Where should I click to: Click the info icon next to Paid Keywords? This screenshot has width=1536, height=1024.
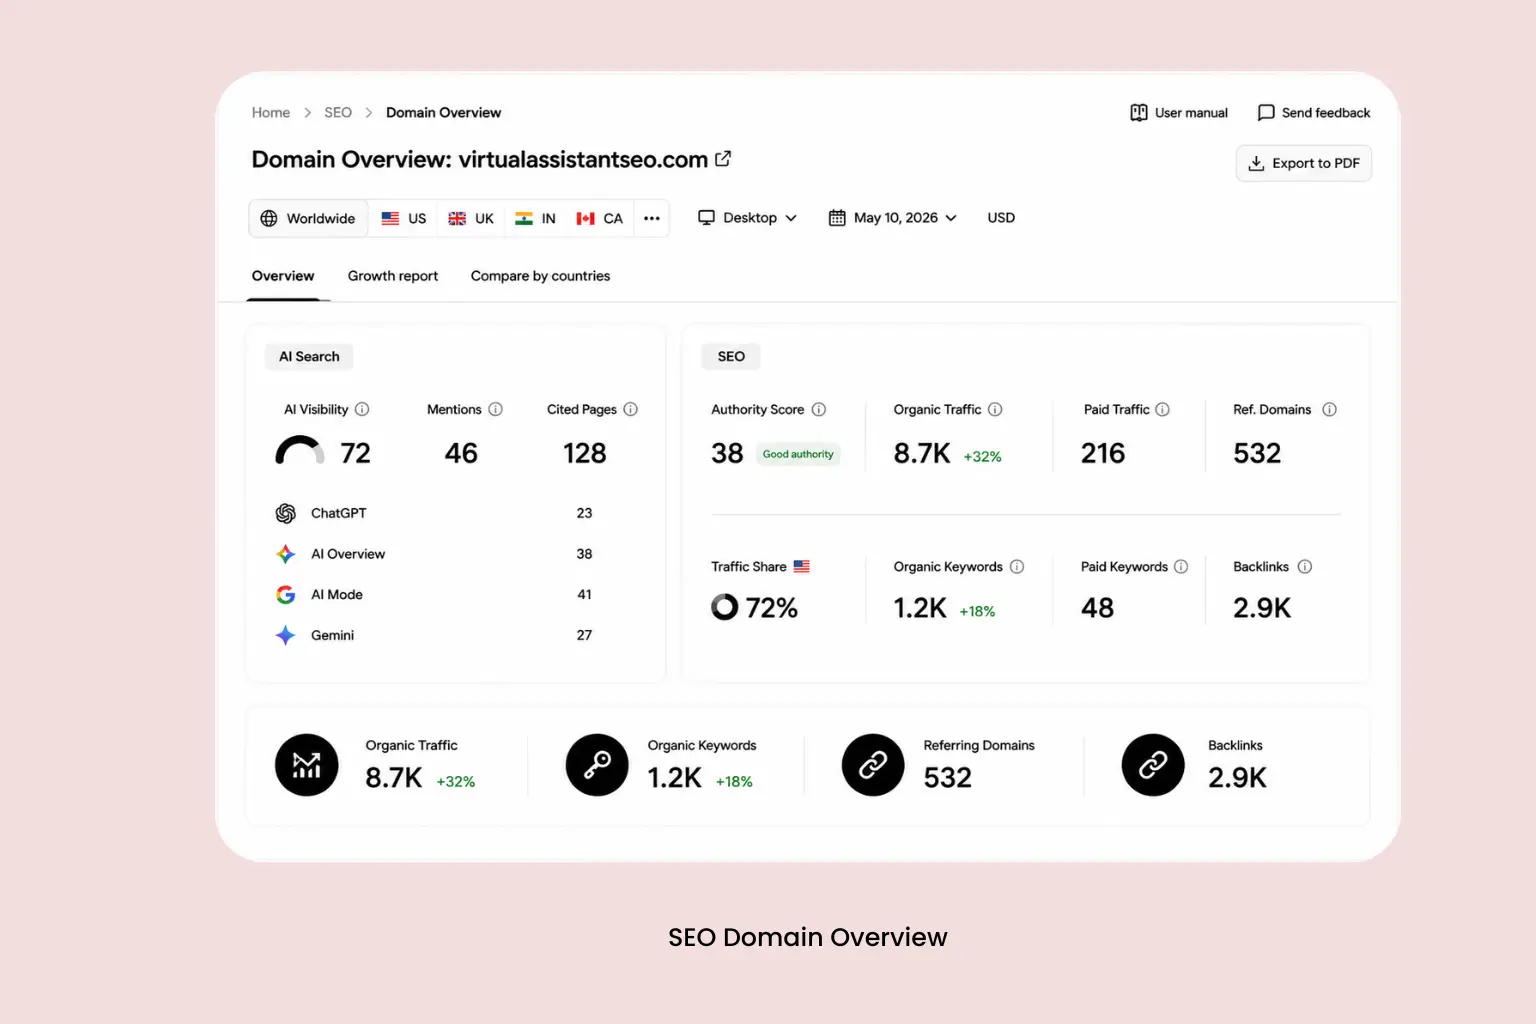[1181, 566]
